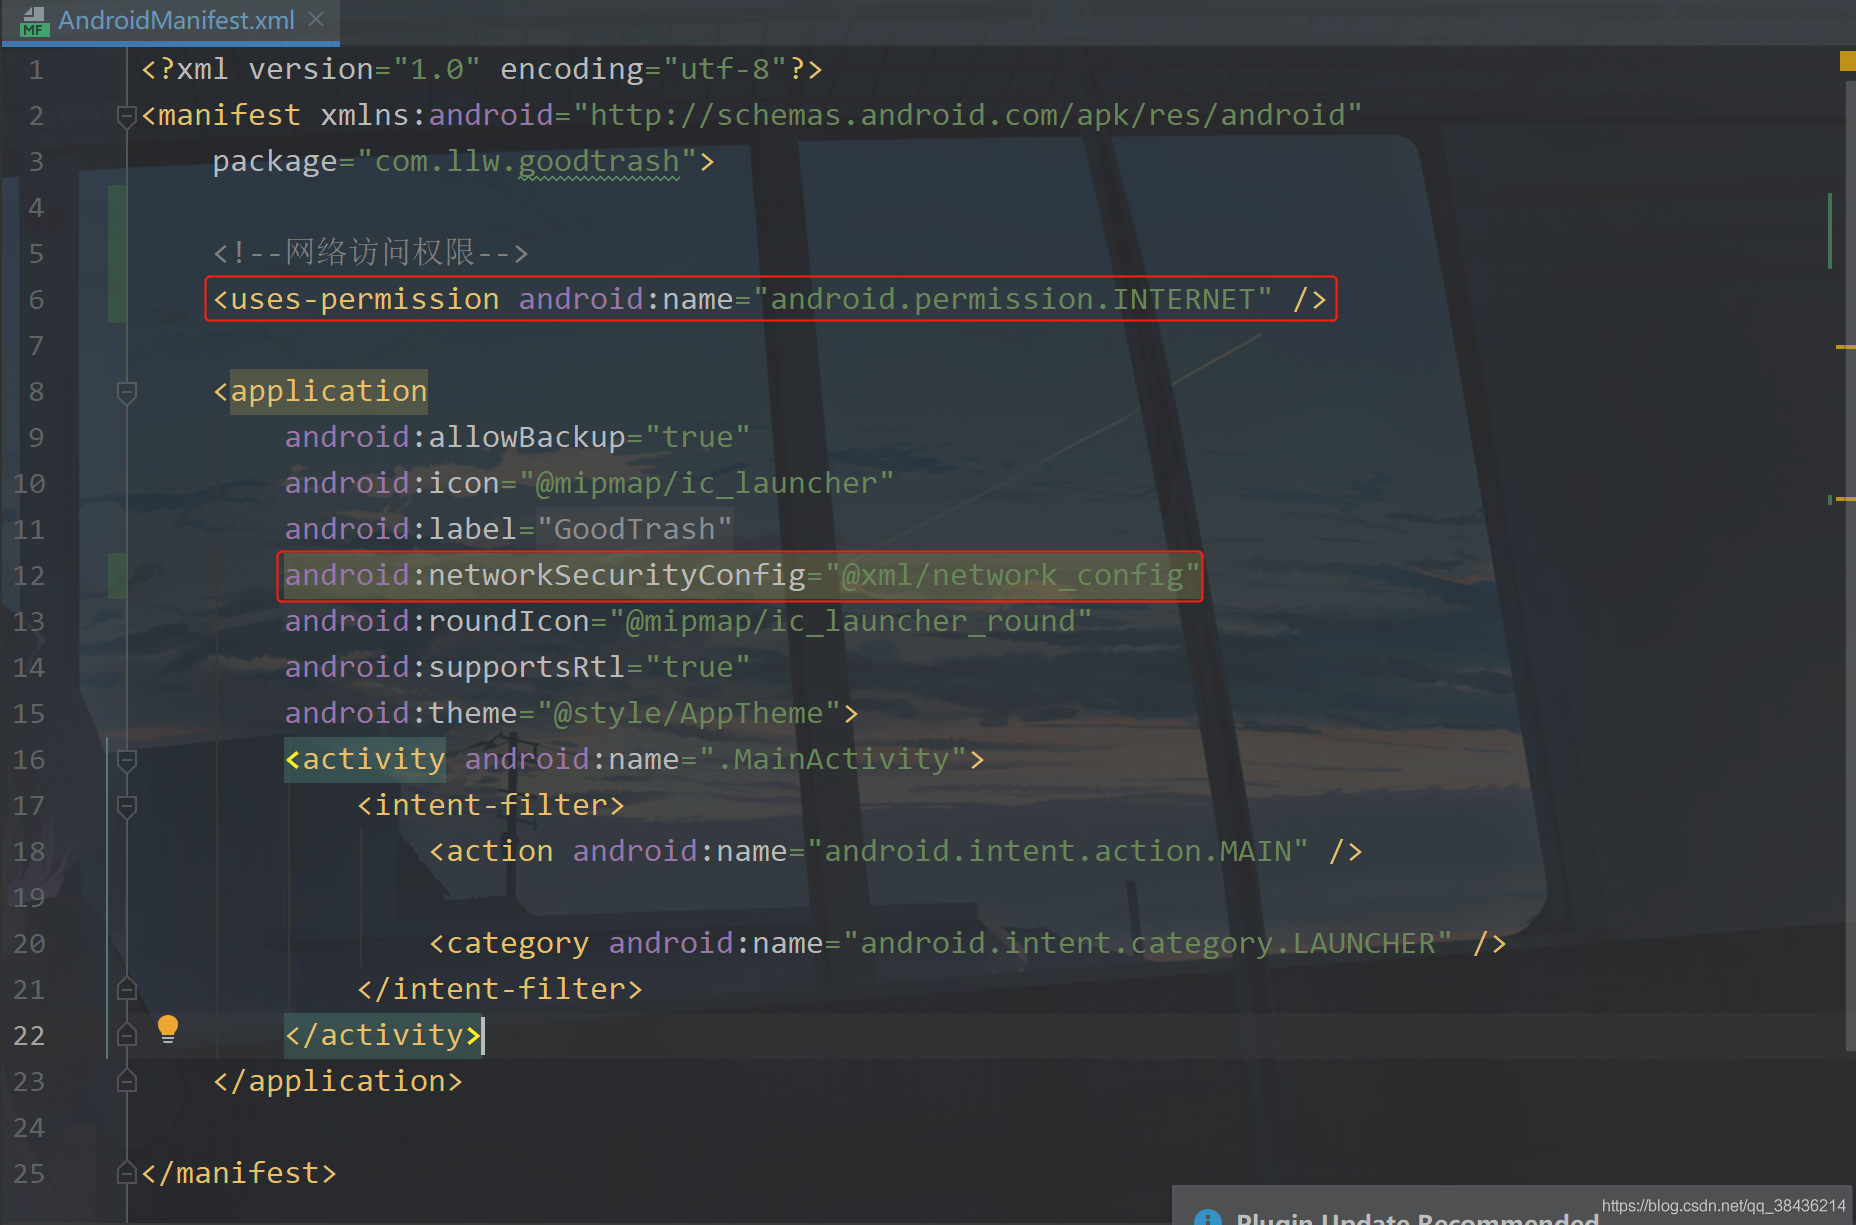This screenshot has width=1856, height=1225.
Task: Click the Chinese comment on line 5
Action: [371, 252]
